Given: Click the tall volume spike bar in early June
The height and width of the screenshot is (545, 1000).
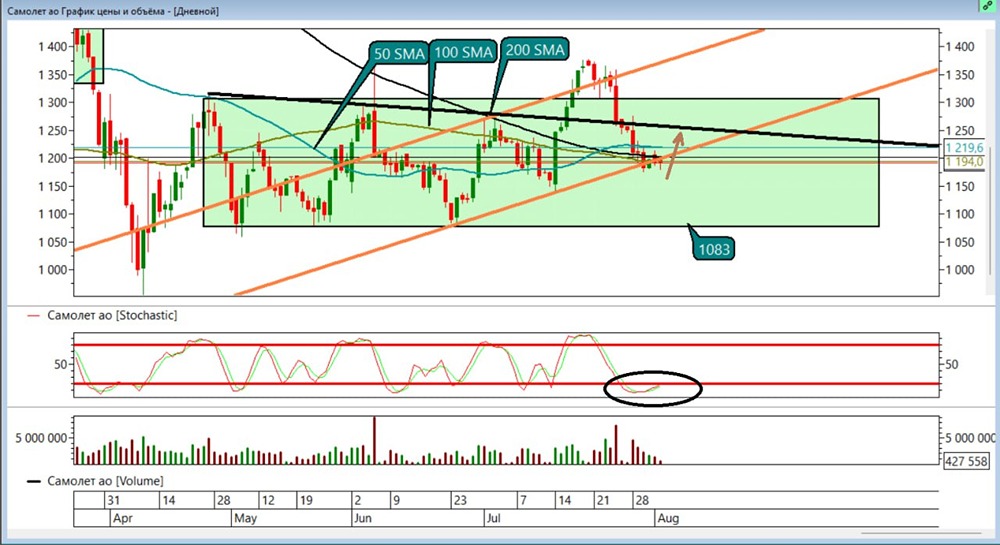Looking at the screenshot, I should (x=374, y=440).
